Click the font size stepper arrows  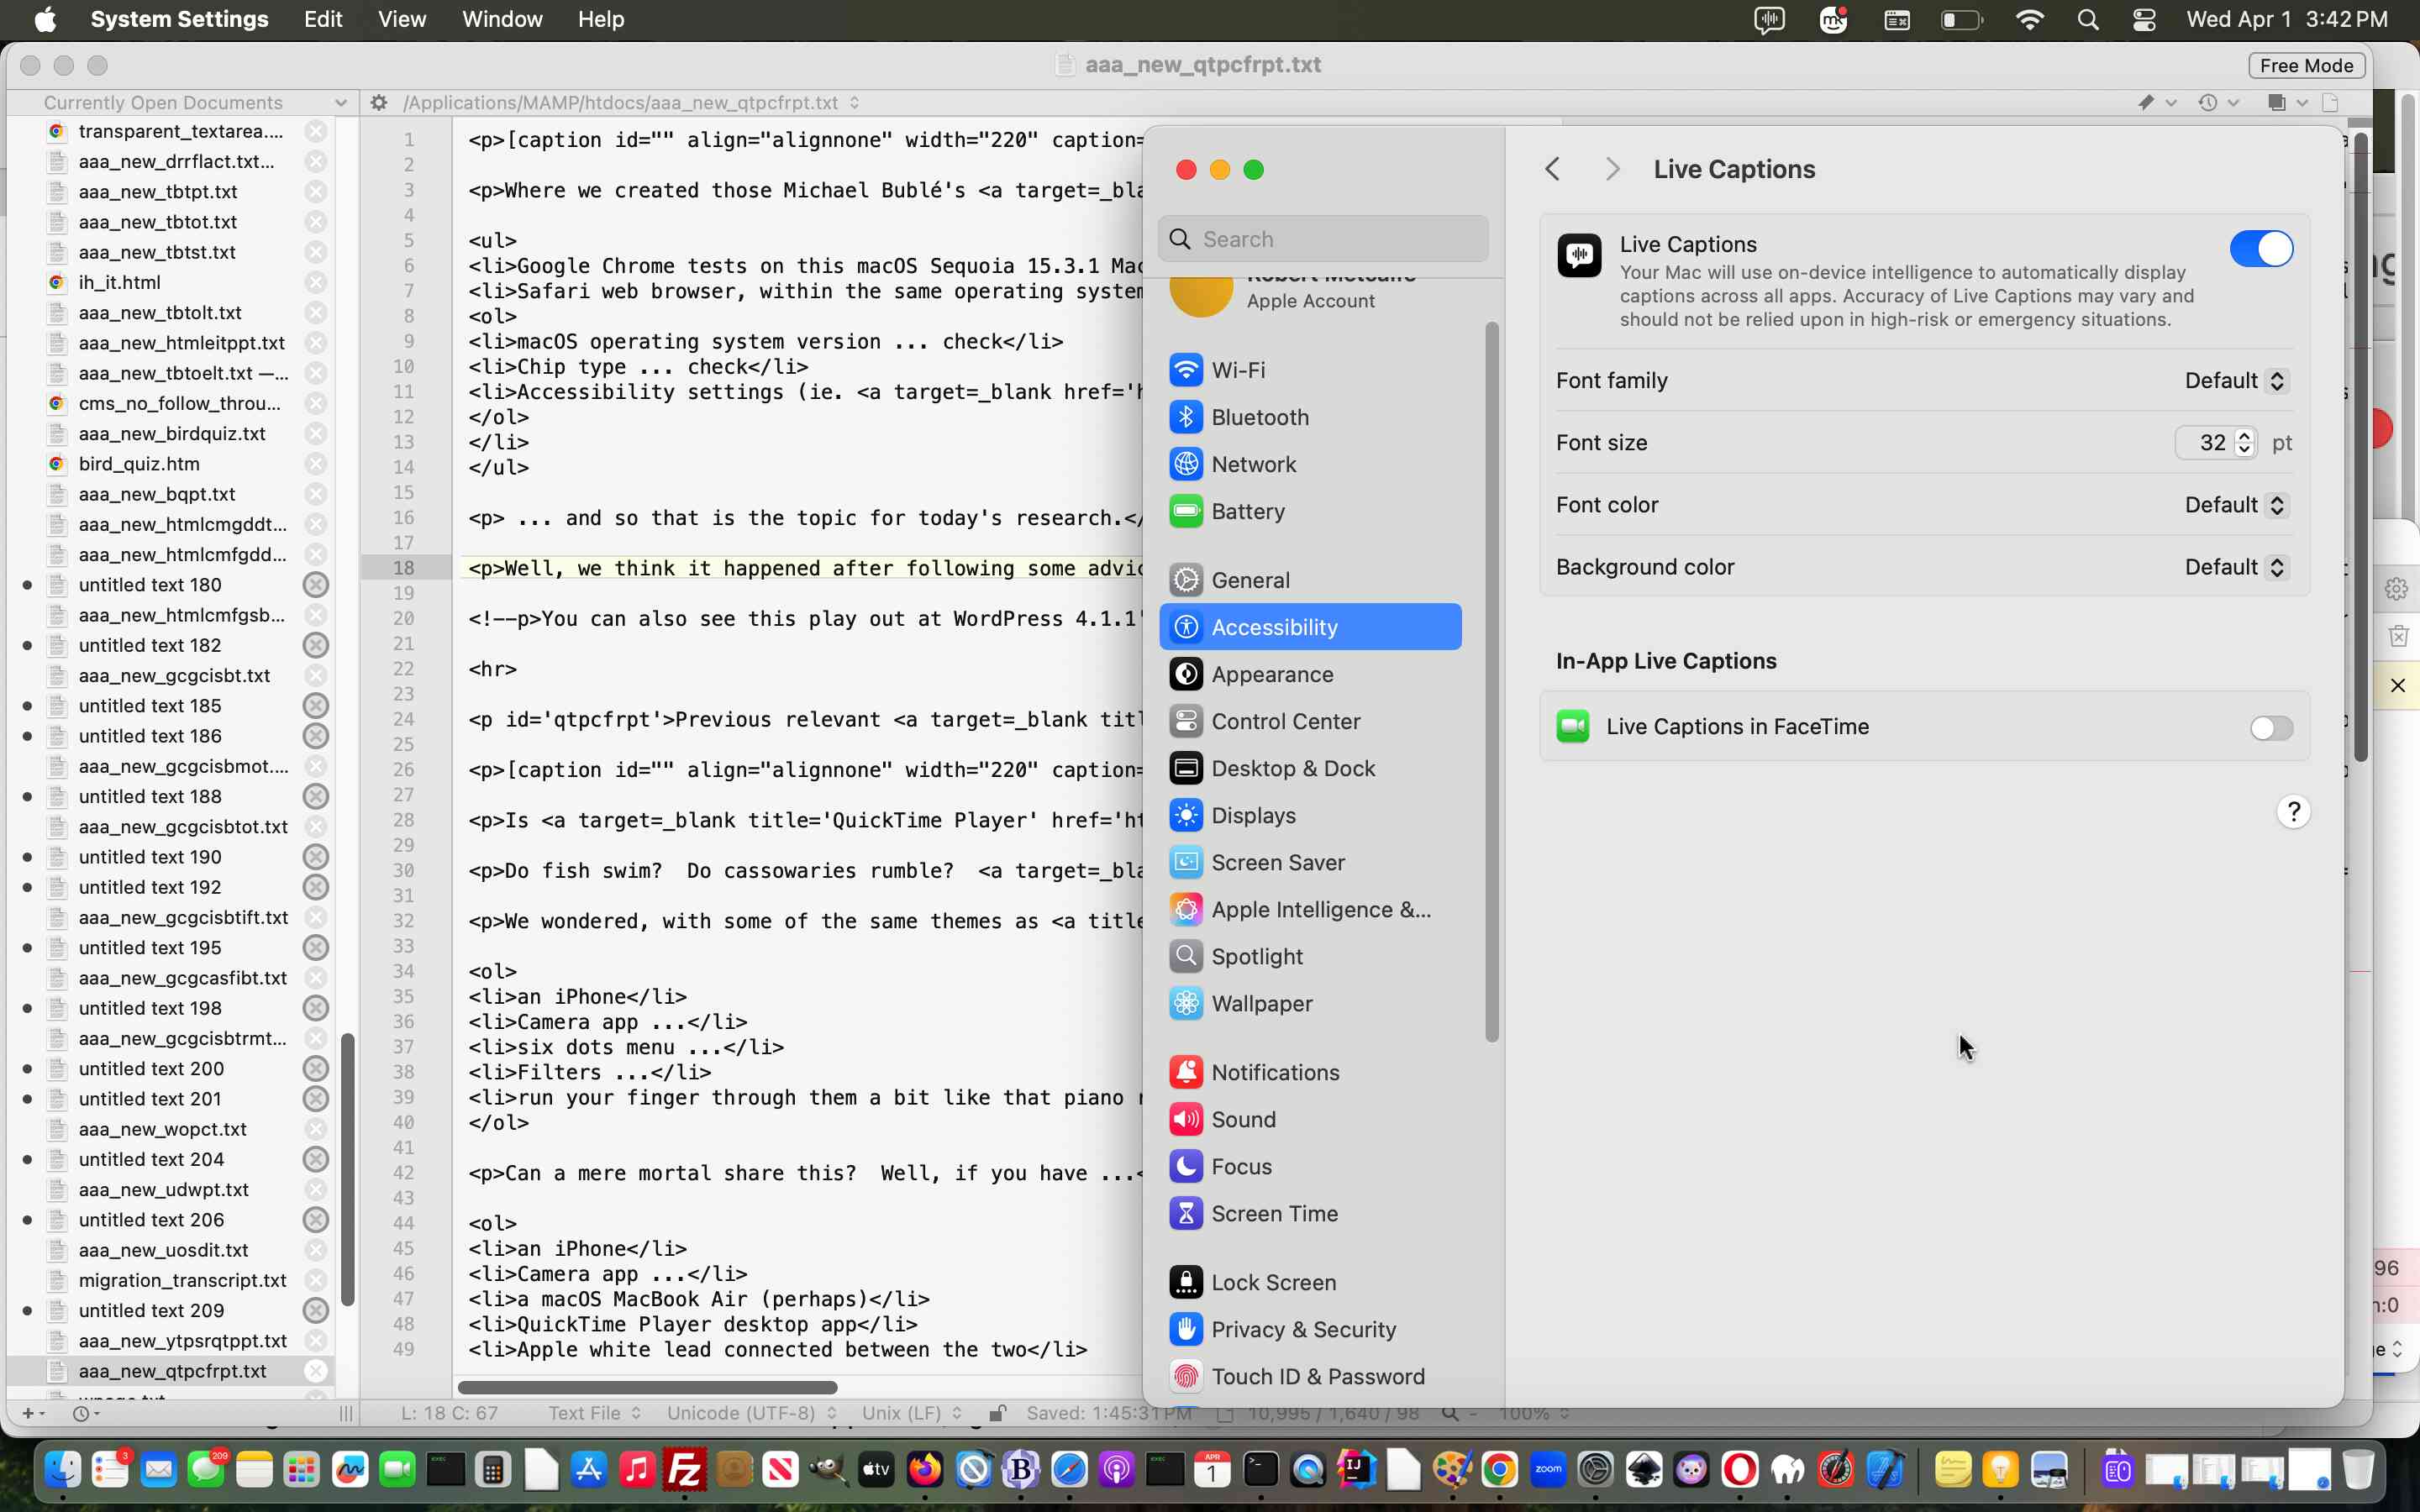coord(2244,442)
